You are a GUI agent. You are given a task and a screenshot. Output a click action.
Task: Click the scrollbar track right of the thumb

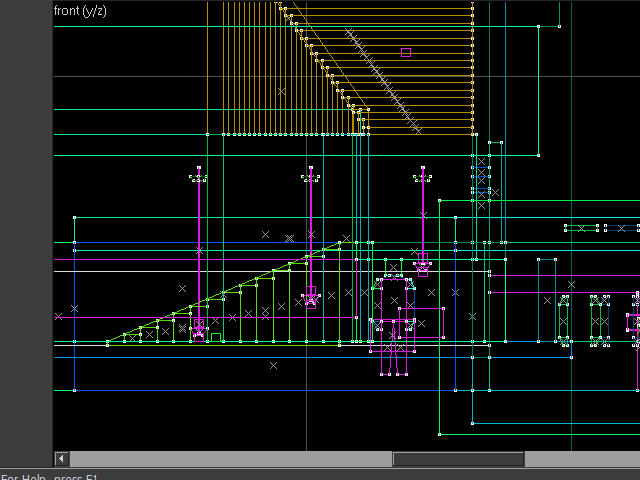(580, 459)
